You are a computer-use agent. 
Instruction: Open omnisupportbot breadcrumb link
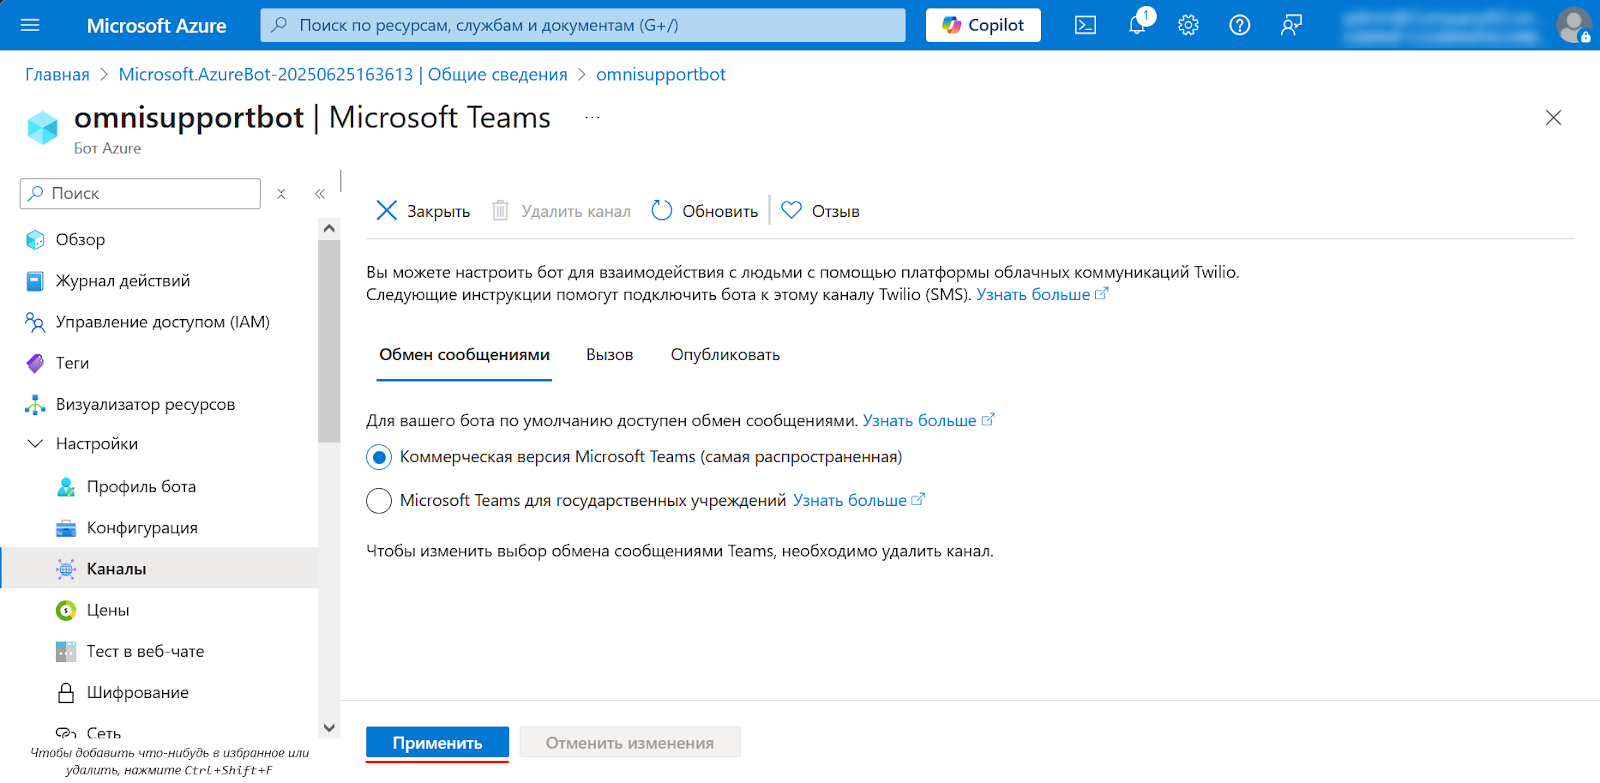(x=661, y=75)
